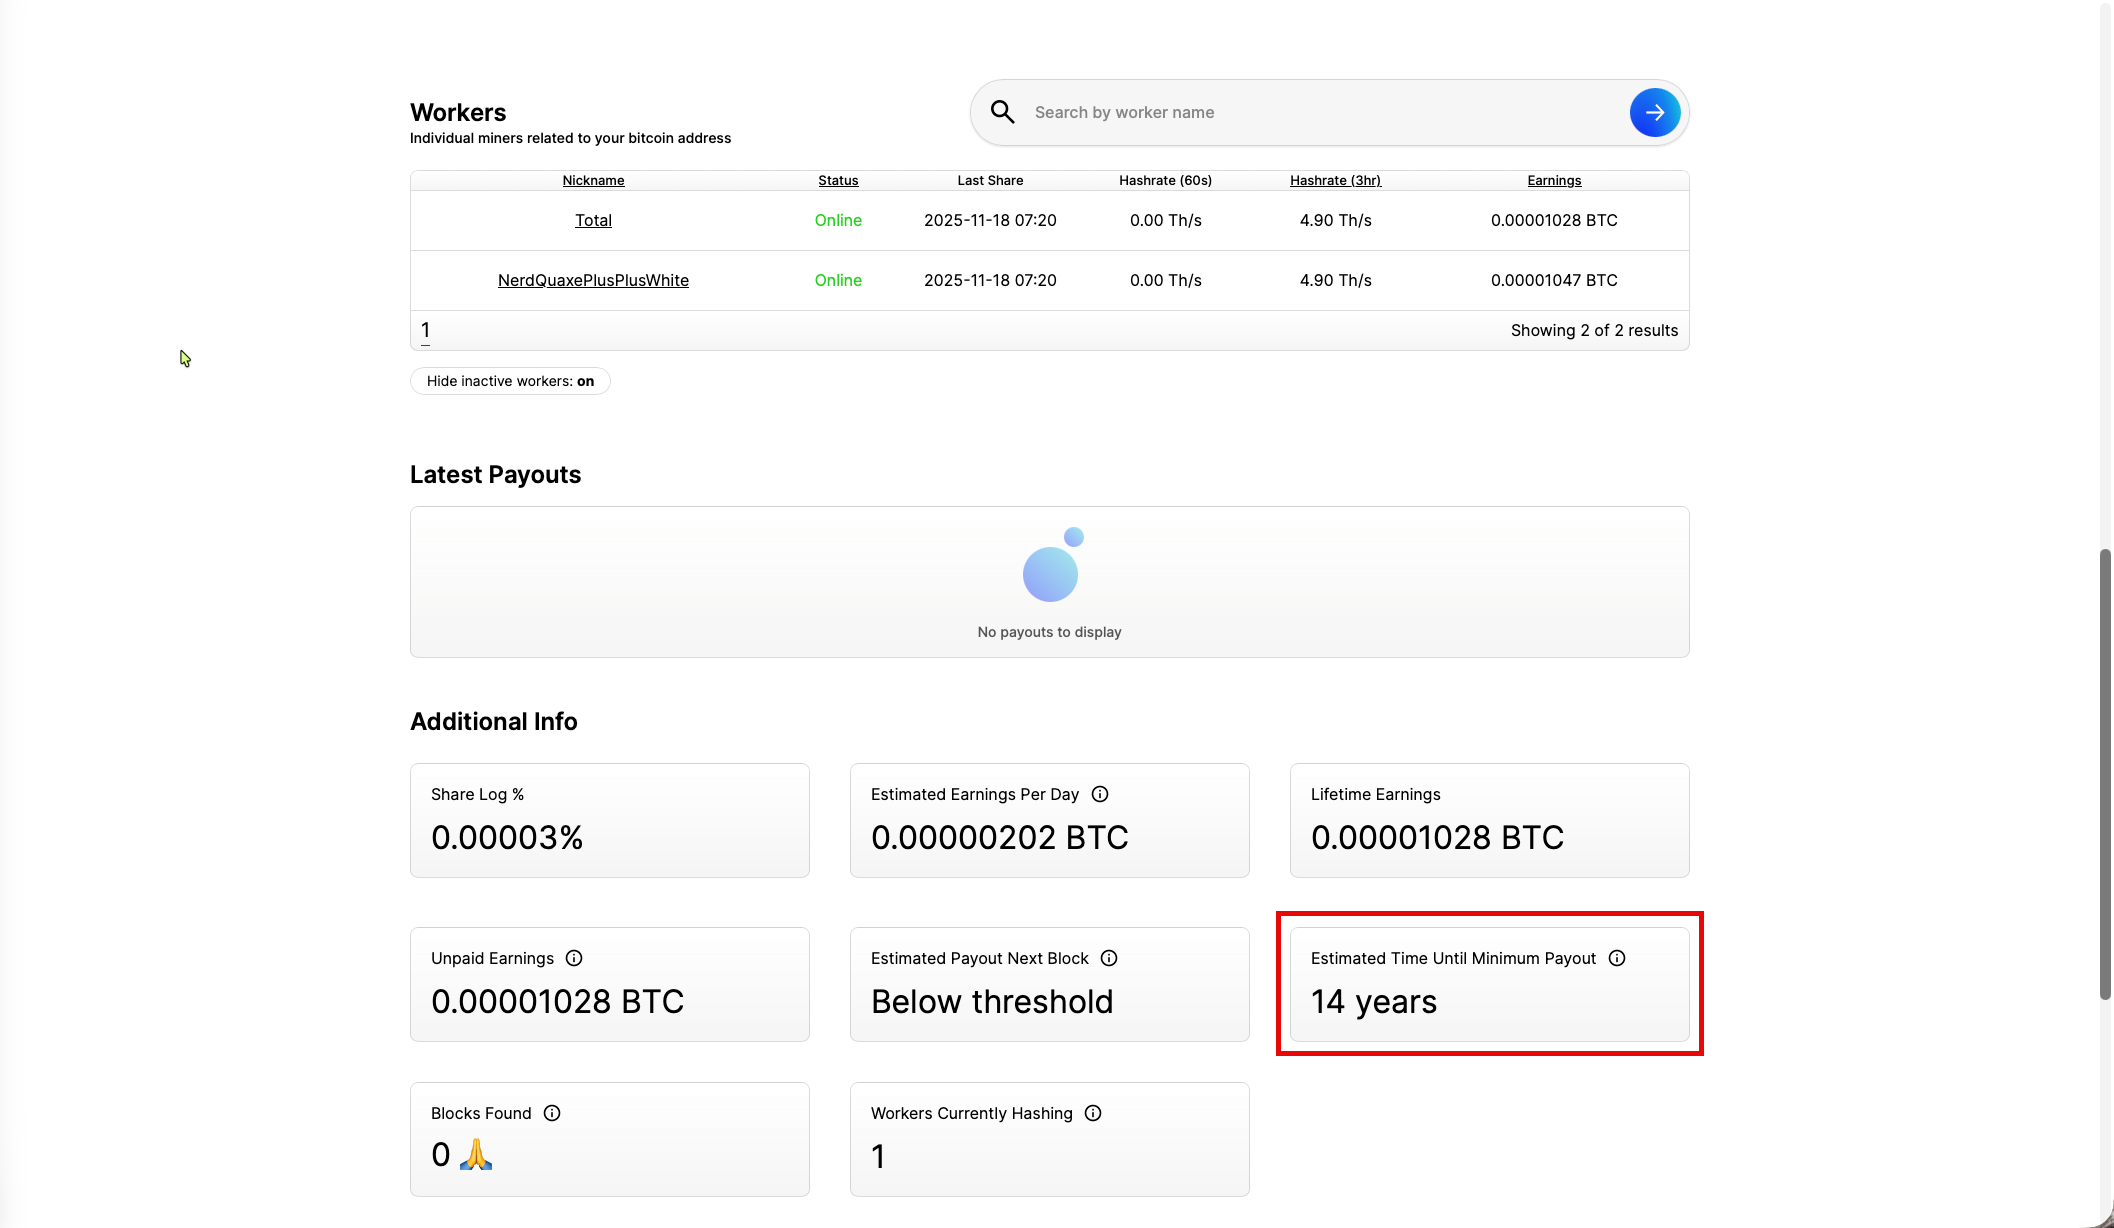2114x1228 pixels.
Task: Toggle Hide inactive workers setting
Action: click(x=510, y=381)
